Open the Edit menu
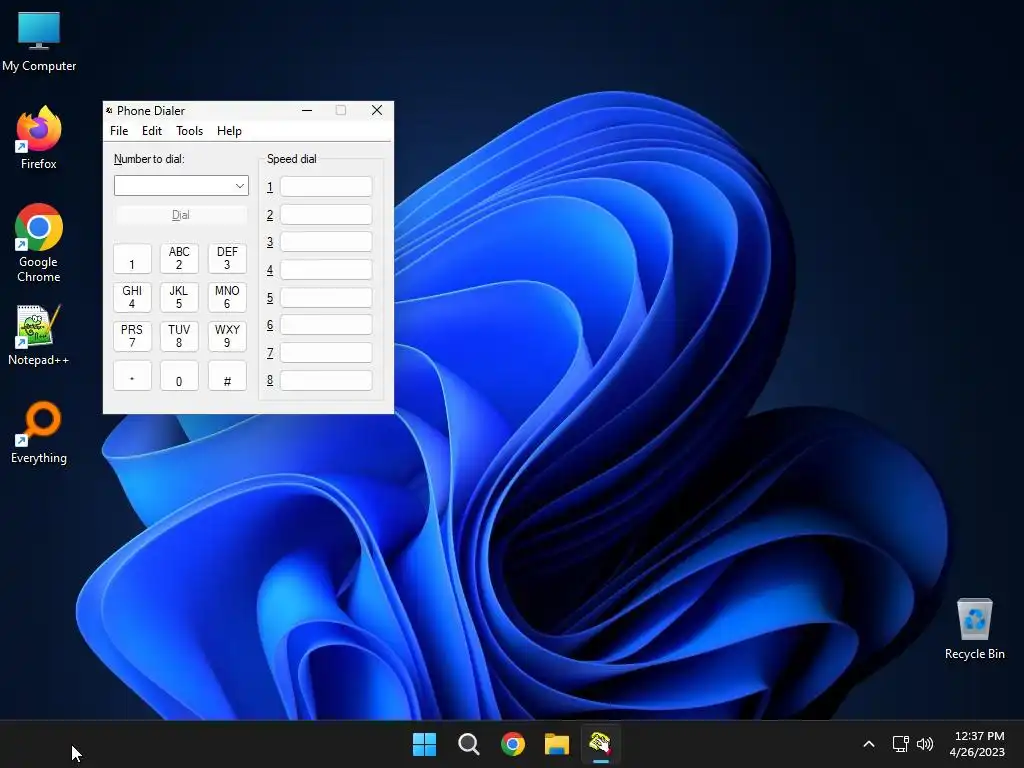The image size is (1024, 768). [152, 131]
